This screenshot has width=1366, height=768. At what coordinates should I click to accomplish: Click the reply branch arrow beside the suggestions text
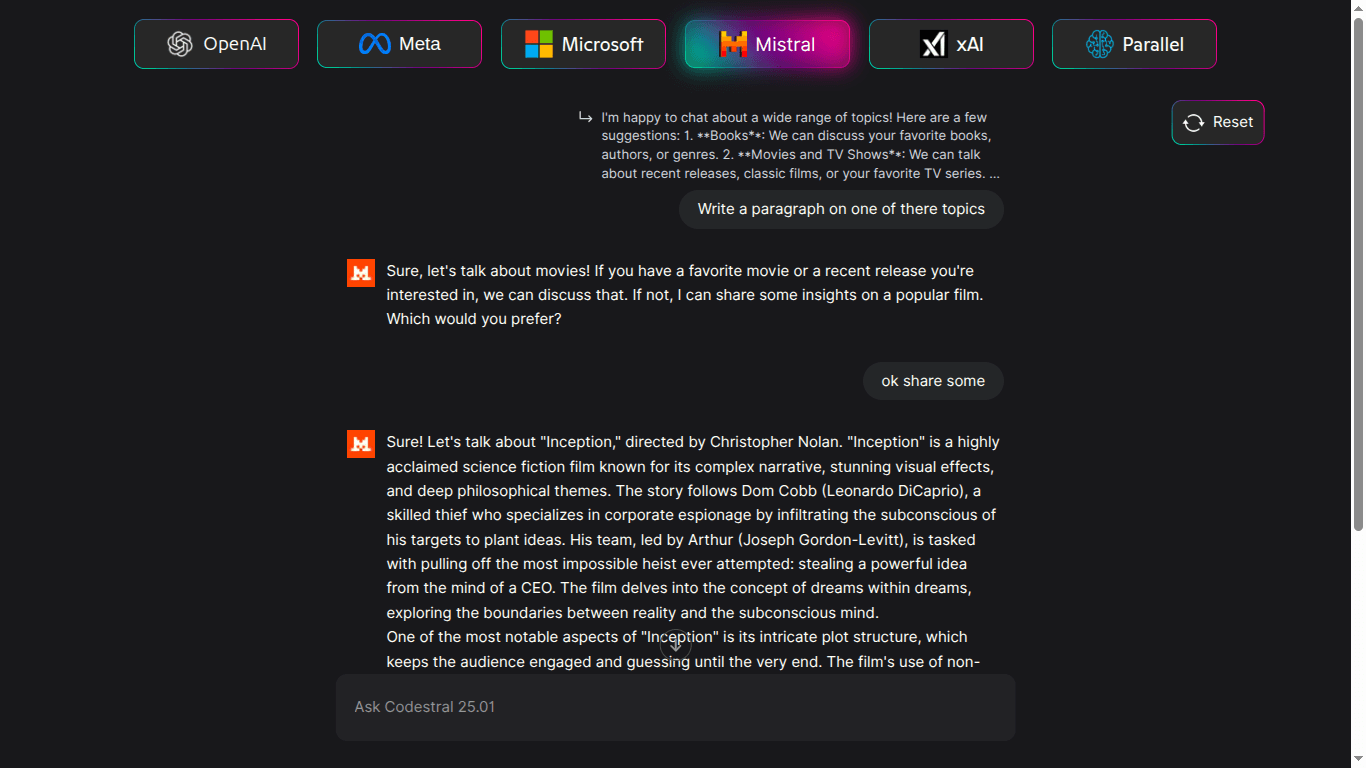coord(585,117)
